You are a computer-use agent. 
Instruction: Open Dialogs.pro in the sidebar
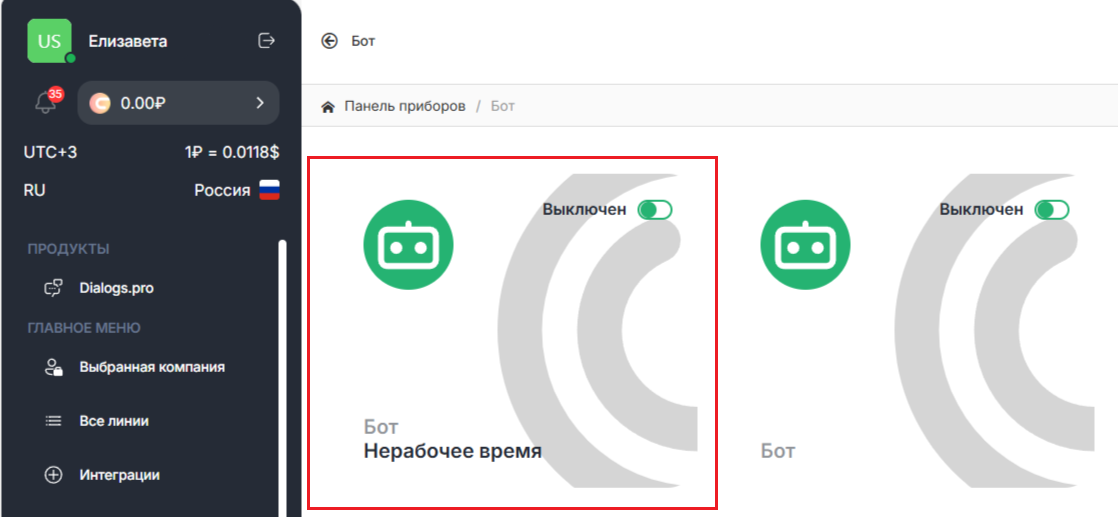tap(116, 288)
